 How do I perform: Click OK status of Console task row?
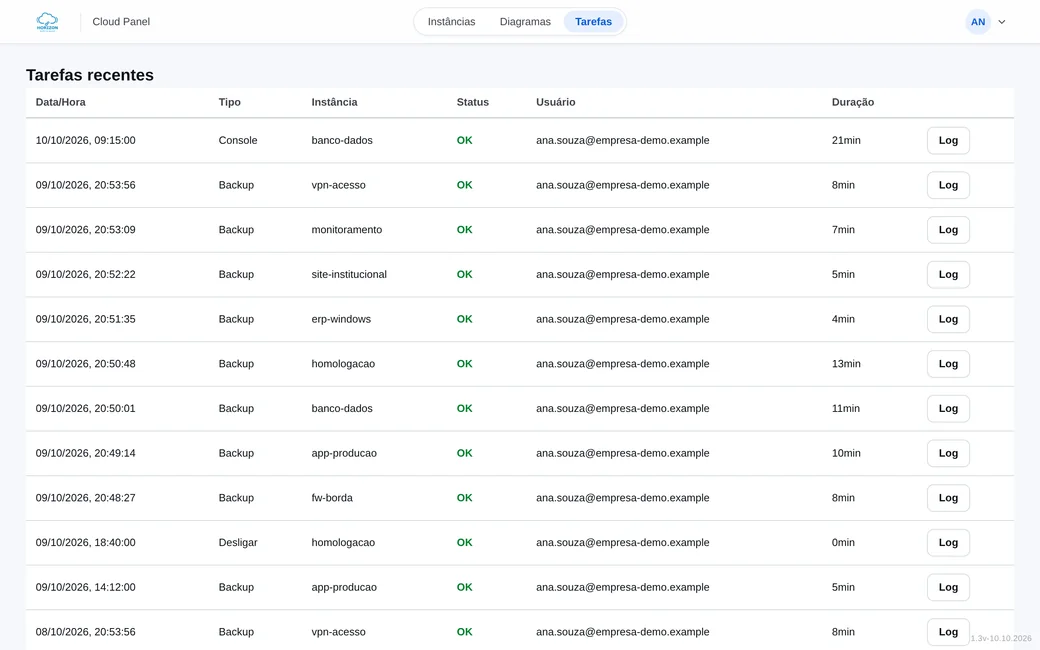pos(464,141)
